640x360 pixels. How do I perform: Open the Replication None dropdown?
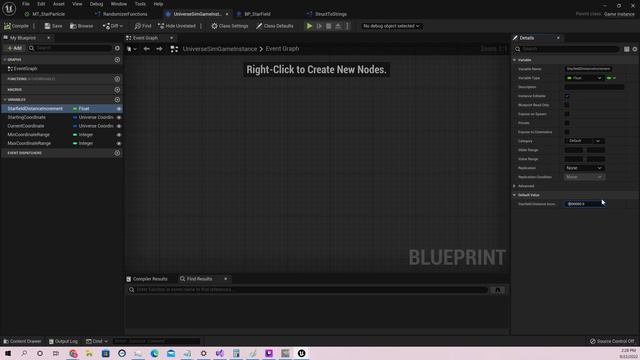click(x=584, y=168)
